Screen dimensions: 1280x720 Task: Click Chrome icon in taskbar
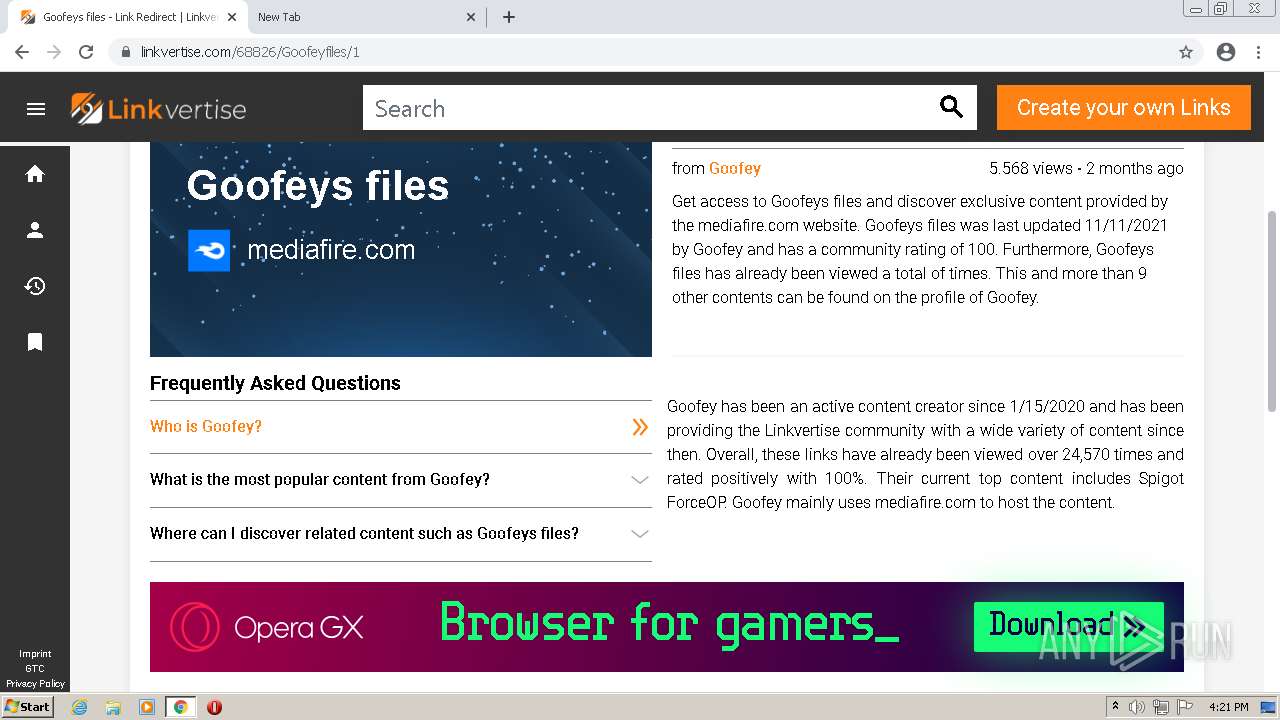[180, 707]
